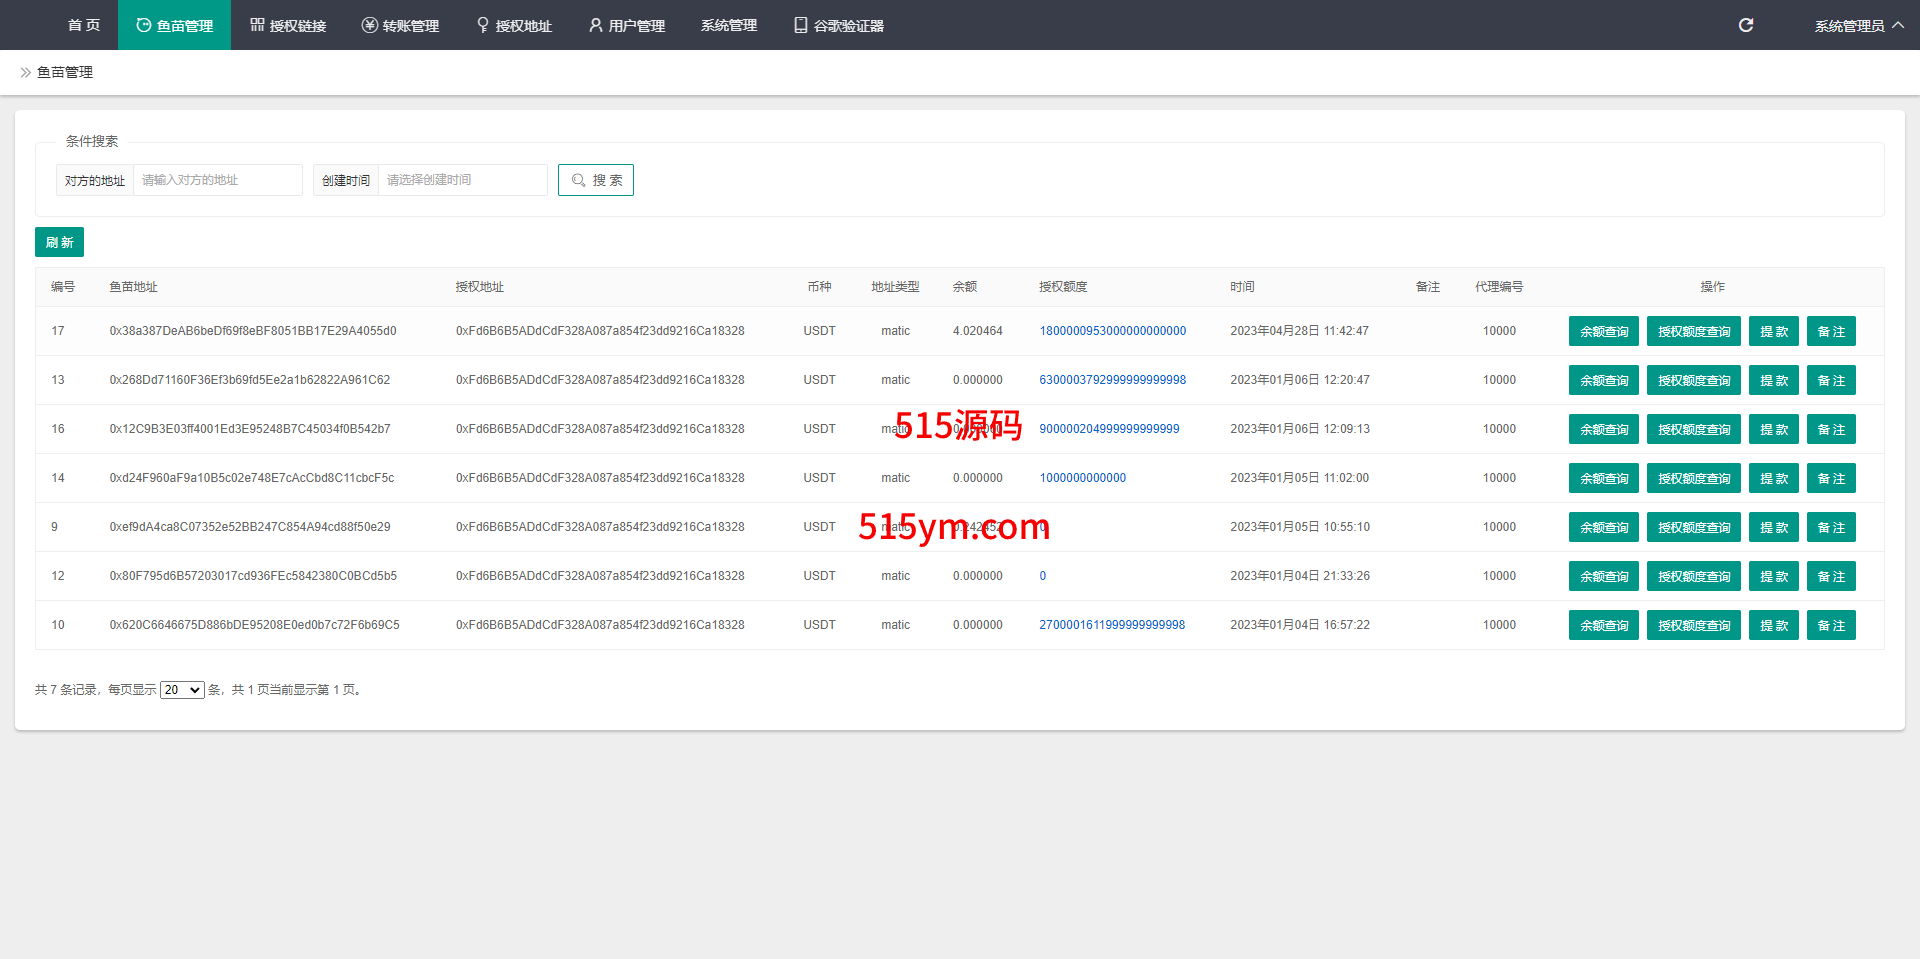1920x959 pixels.
Task: Click the 用户管理 person icon
Action: pos(596,25)
